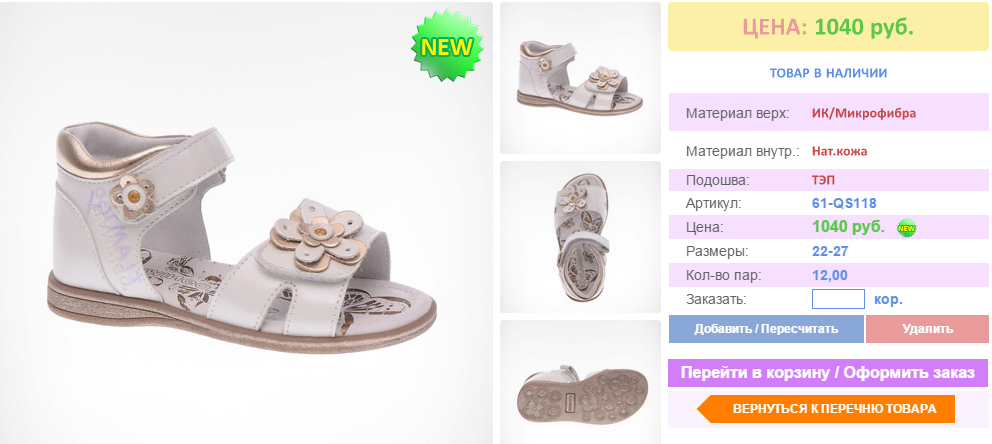Screen dimensions: 992x444
Task: Click the ТЭП sole value
Action: point(823,180)
